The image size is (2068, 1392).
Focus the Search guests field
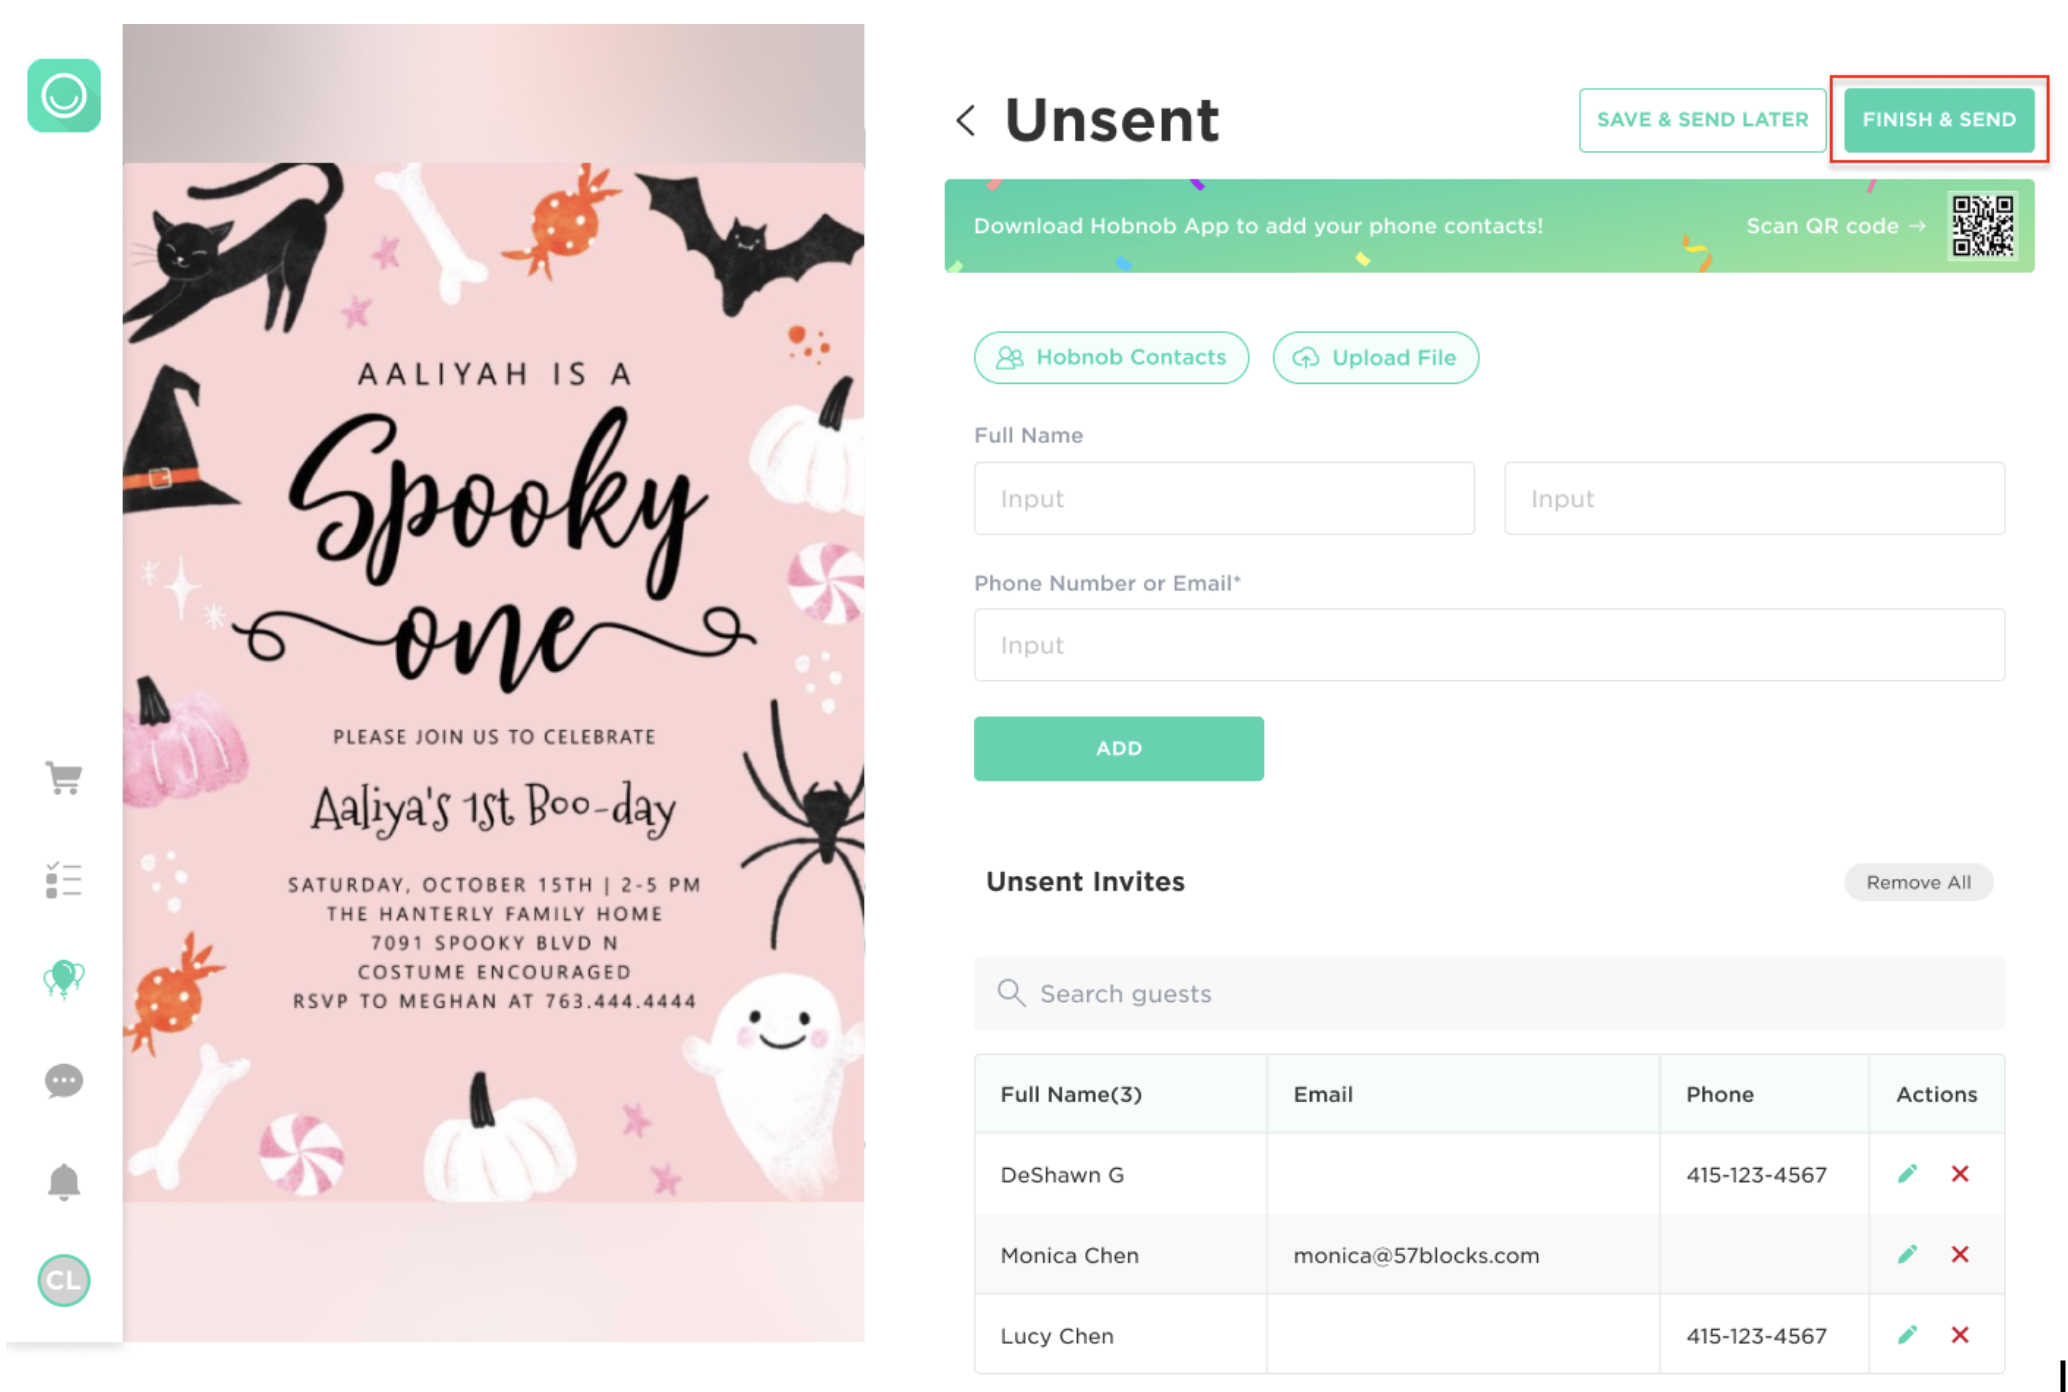pos(1489,993)
